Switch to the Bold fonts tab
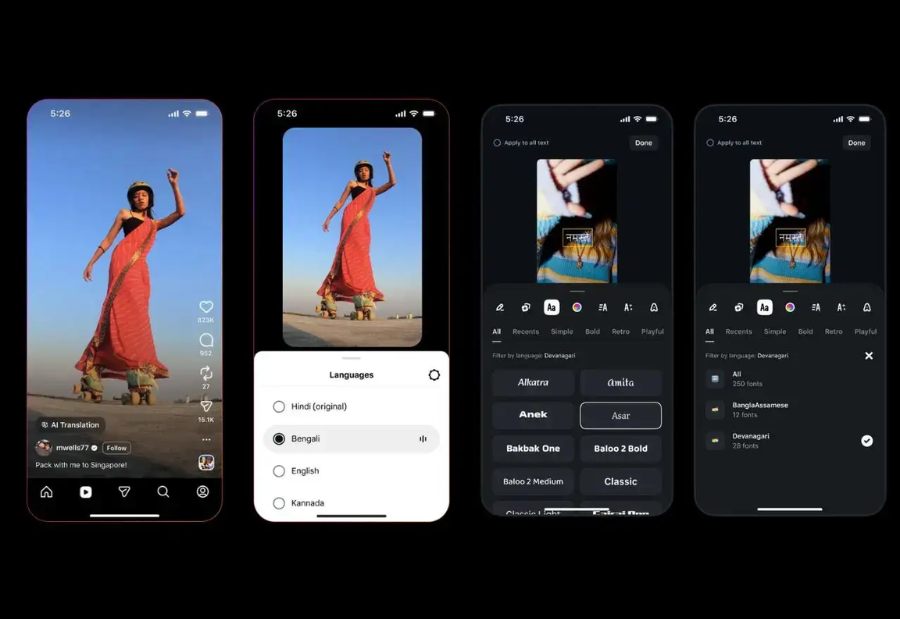Viewport: 900px width, 619px height. [591, 330]
